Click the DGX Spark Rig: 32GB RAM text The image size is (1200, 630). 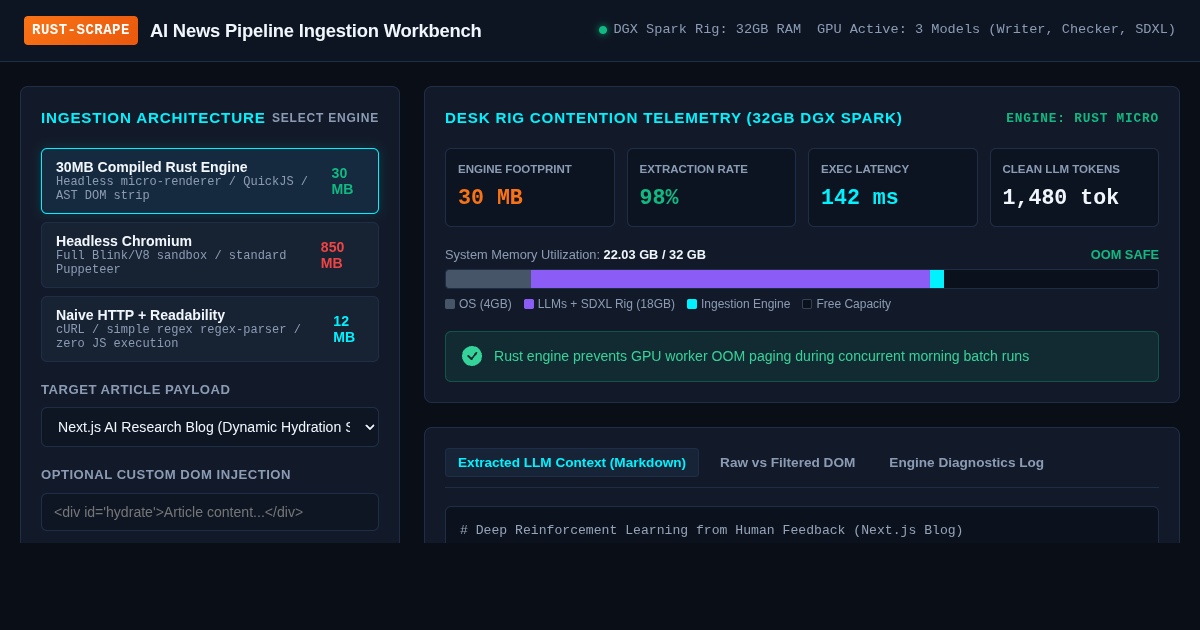point(707,30)
